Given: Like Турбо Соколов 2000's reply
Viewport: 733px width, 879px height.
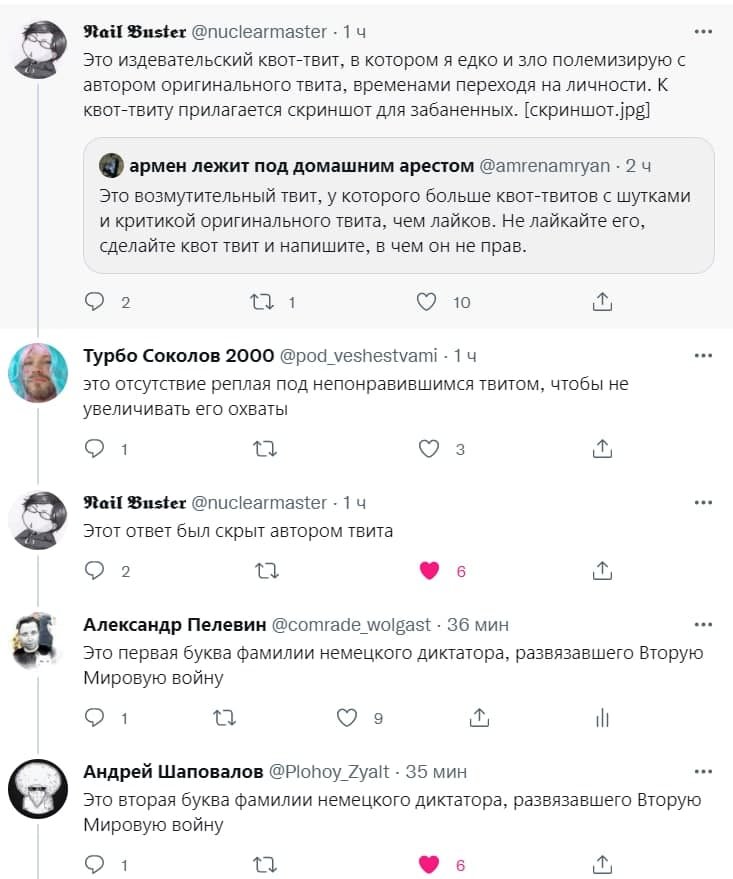Looking at the screenshot, I should (x=429, y=449).
